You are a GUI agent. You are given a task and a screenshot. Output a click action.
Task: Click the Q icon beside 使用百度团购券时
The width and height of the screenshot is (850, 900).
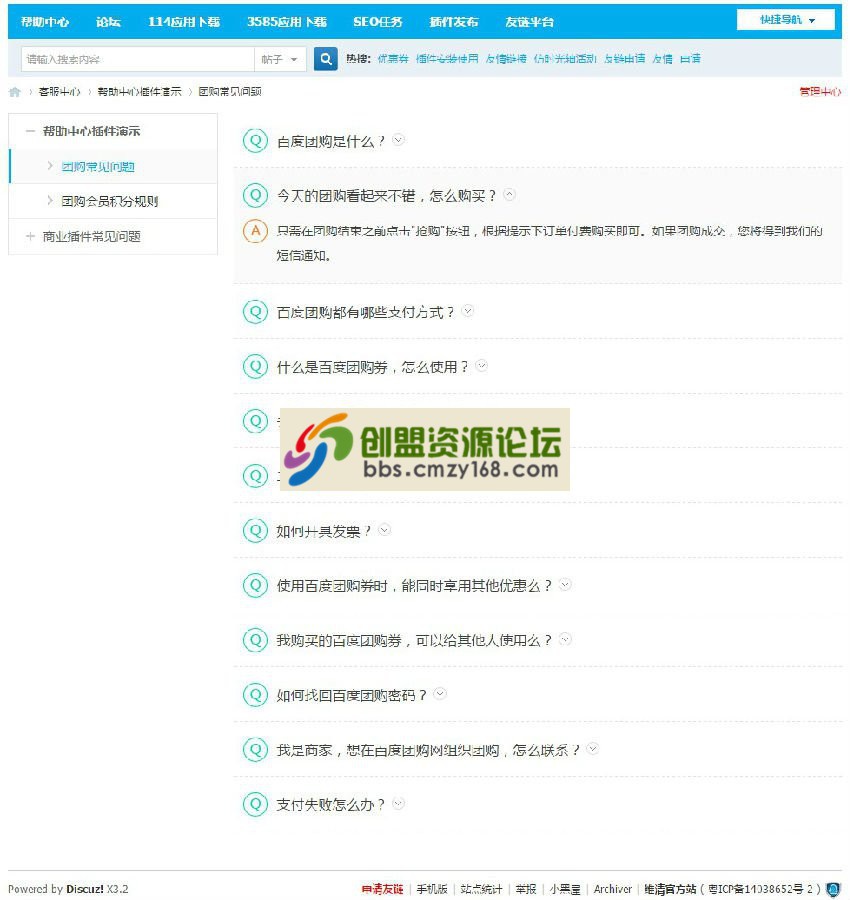pyautogui.click(x=255, y=585)
